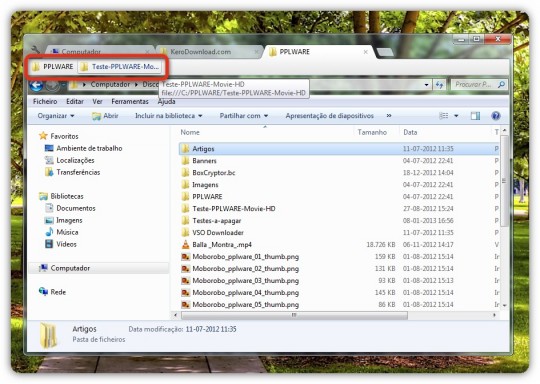The width and height of the screenshot is (540, 384).
Task: Change view with the view icon
Action: (x=444, y=116)
